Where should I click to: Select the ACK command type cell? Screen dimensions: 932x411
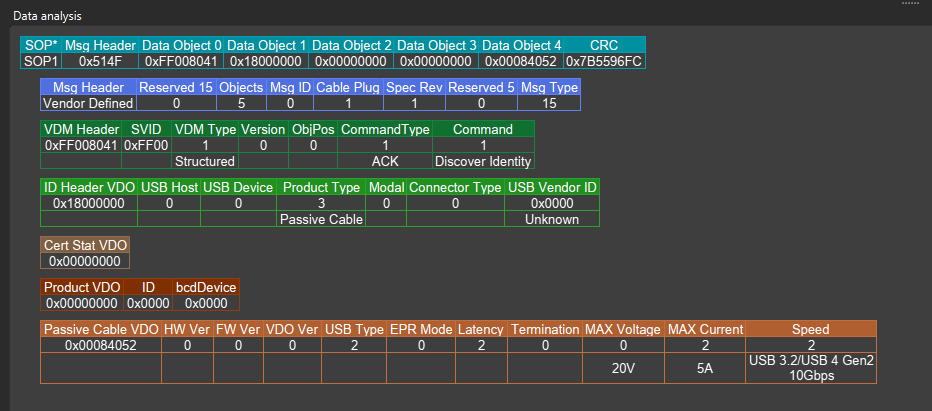[x=385, y=161]
